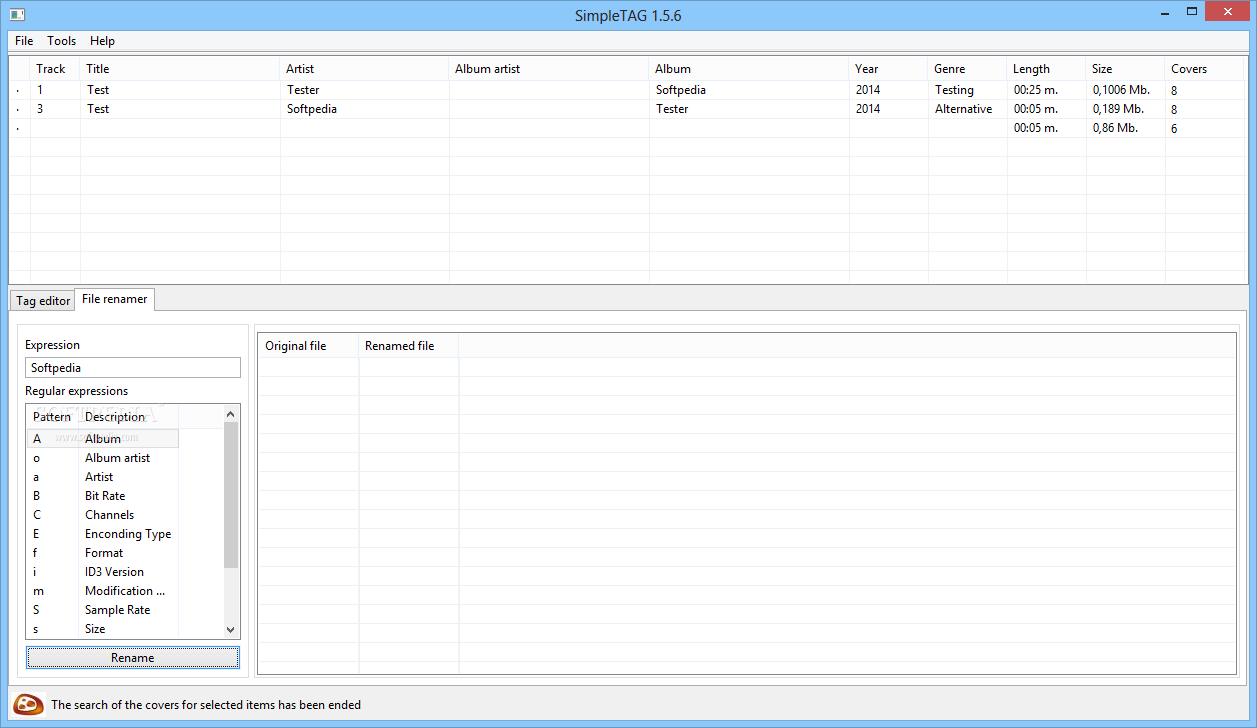Sort by the Covers column header

[1206, 69]
